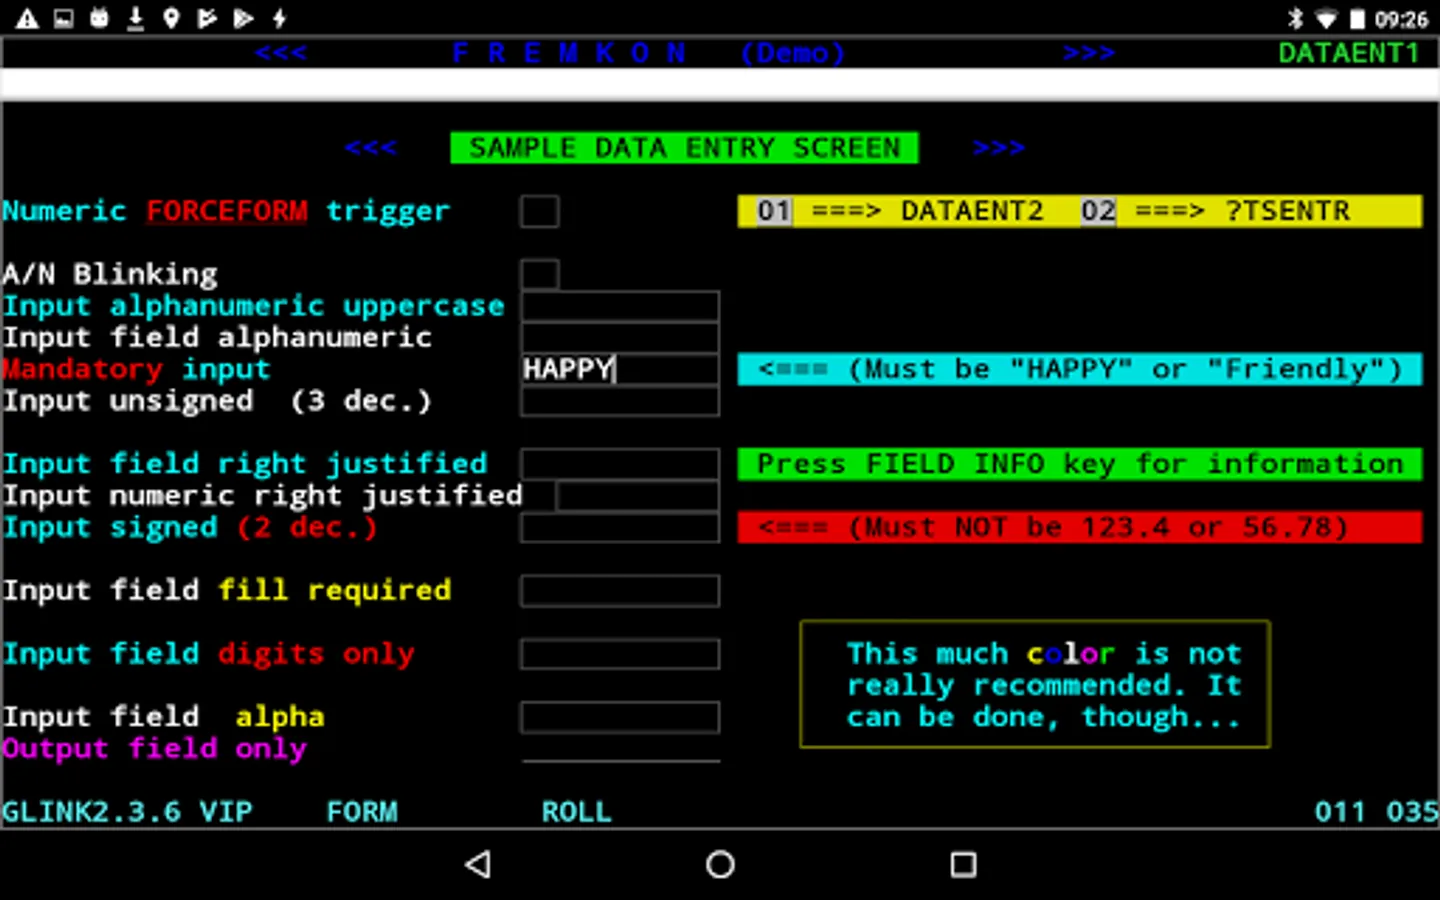Tap the Android Recent apps button

click(x=963, y=864)
